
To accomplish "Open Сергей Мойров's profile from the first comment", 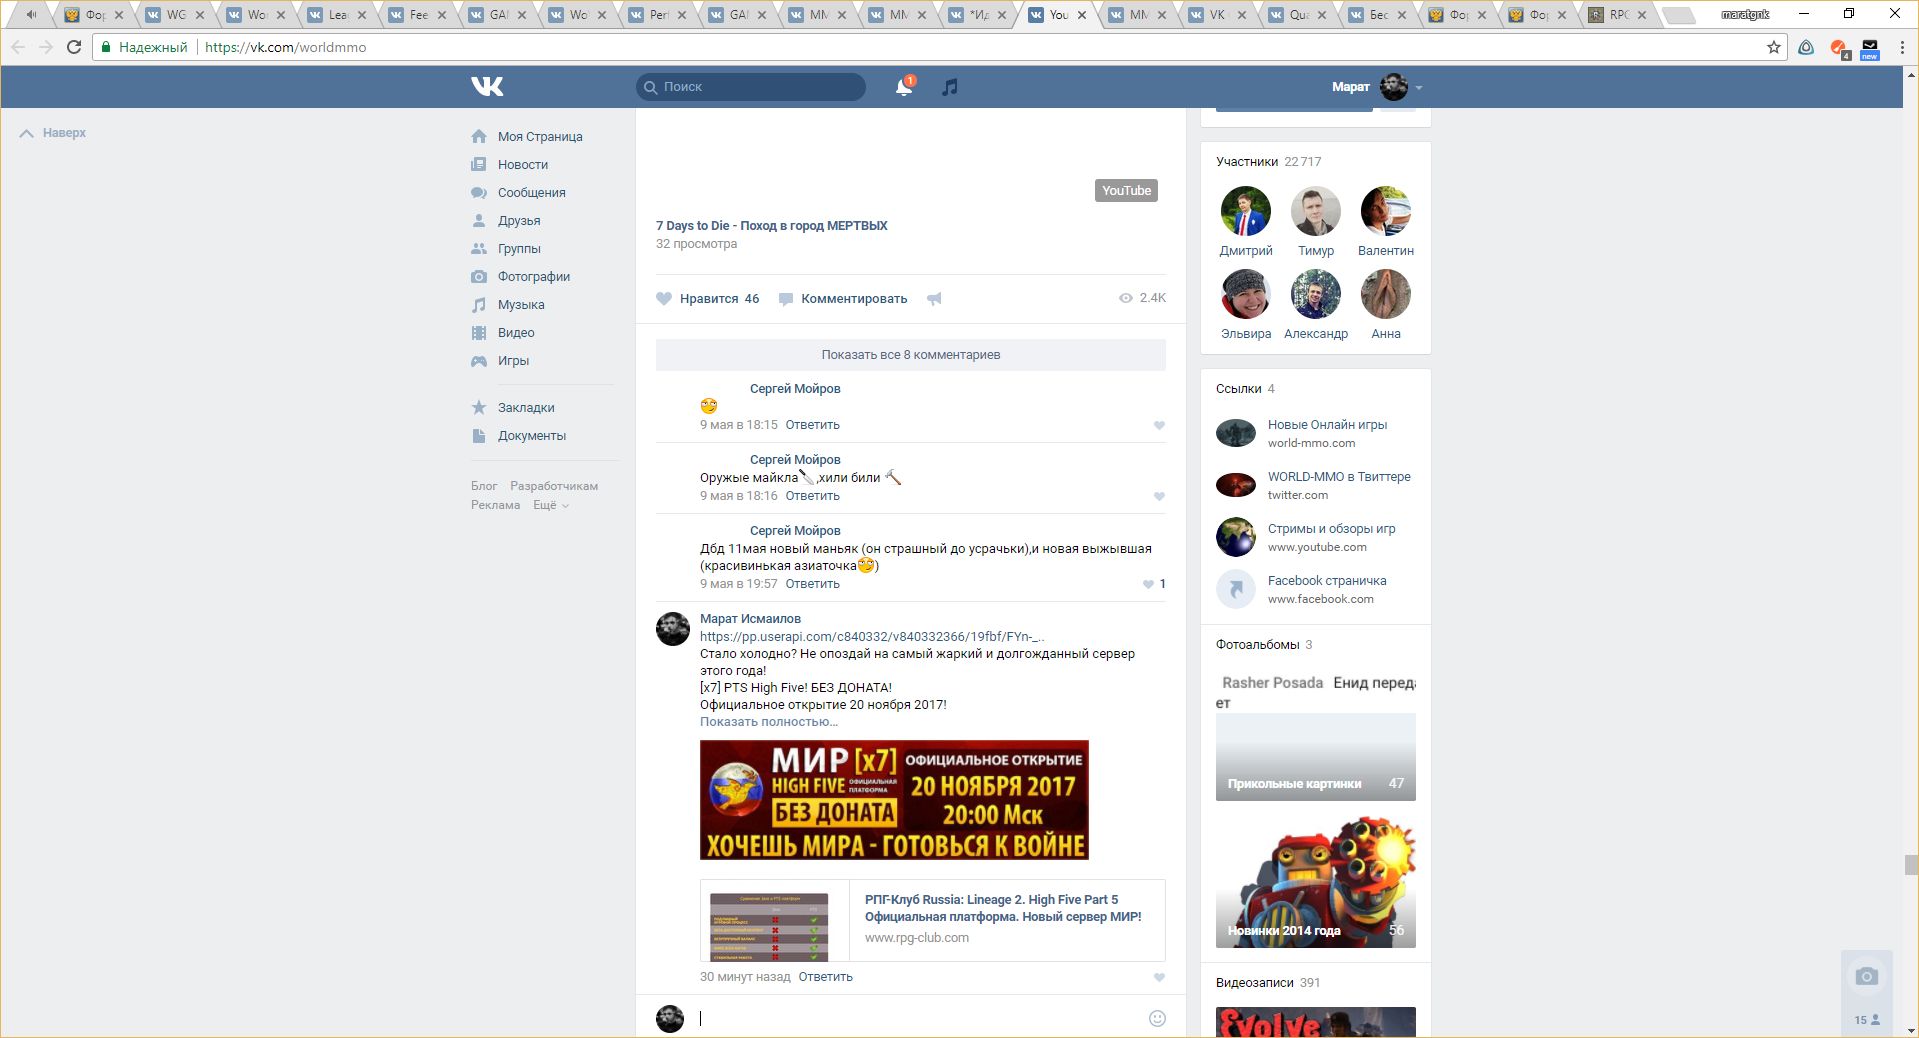I will click(x=795, y=389).
